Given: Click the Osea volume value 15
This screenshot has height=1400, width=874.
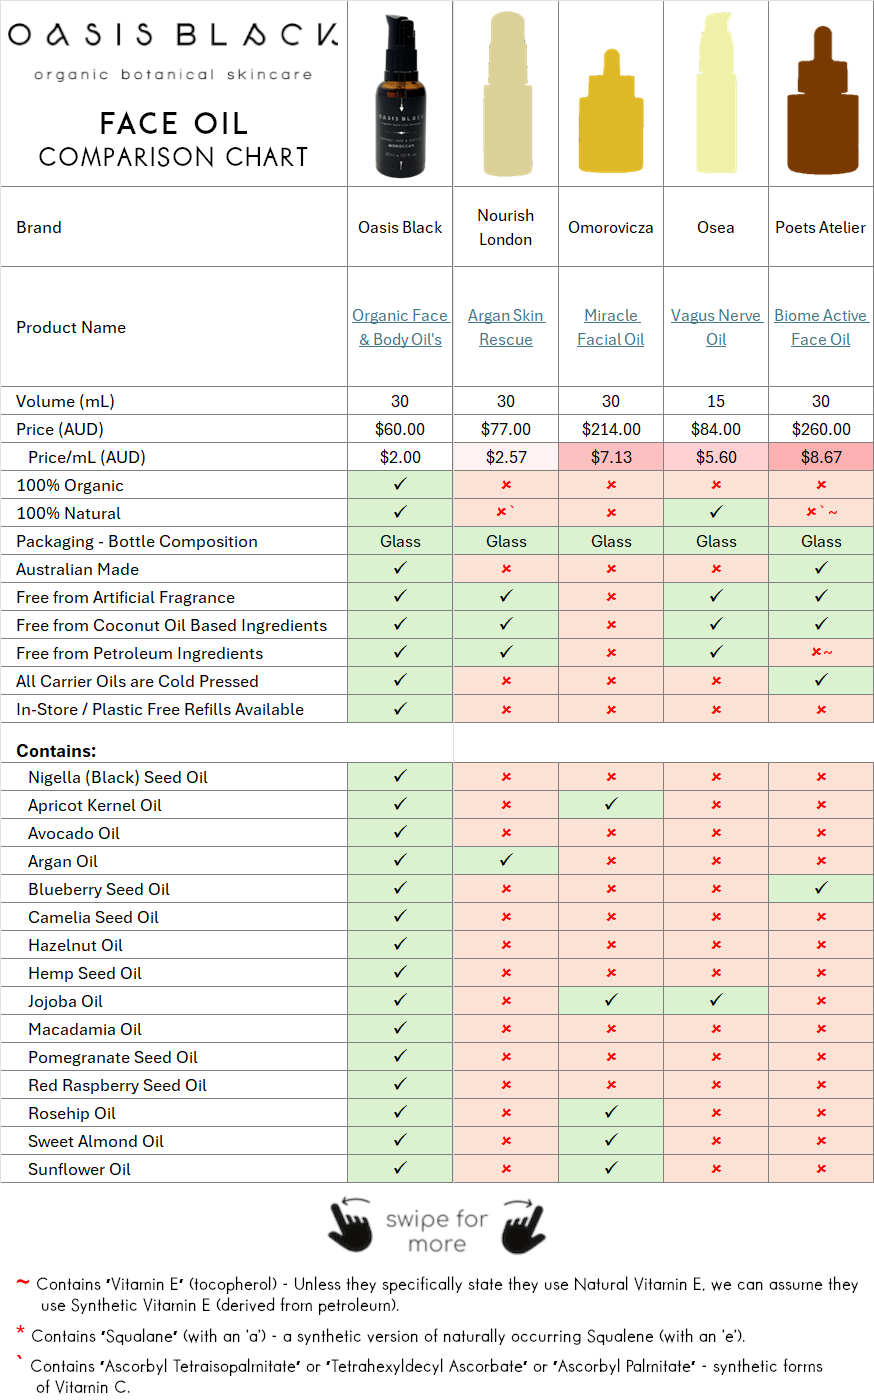Looking at the screenshot, I should 716,401.
